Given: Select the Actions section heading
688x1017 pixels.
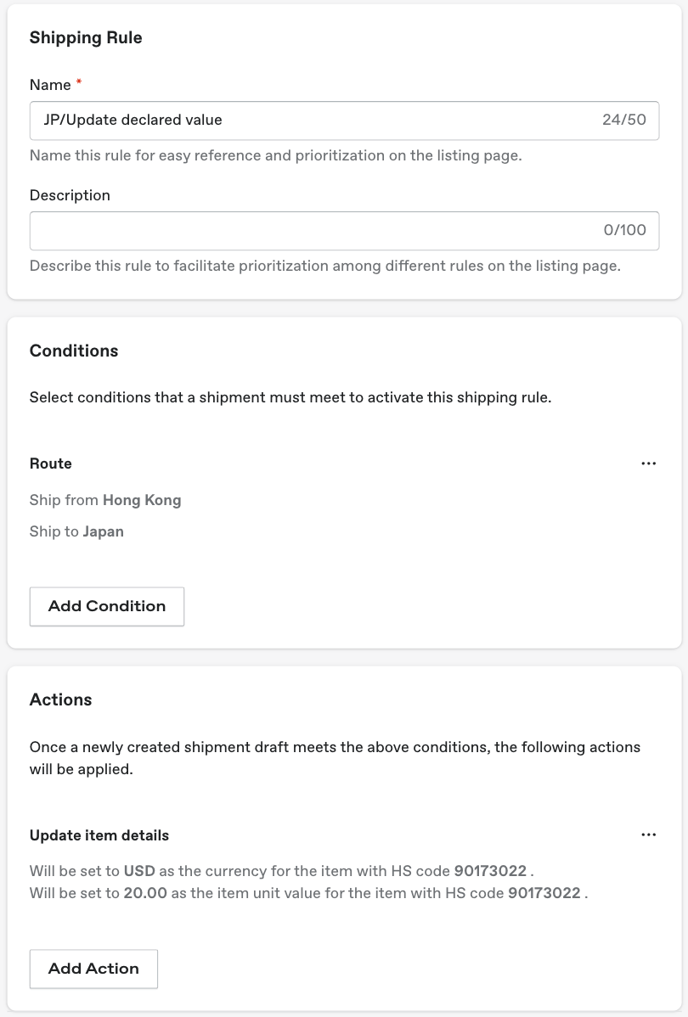Looking at the screenshot, I should click(61, 700).
